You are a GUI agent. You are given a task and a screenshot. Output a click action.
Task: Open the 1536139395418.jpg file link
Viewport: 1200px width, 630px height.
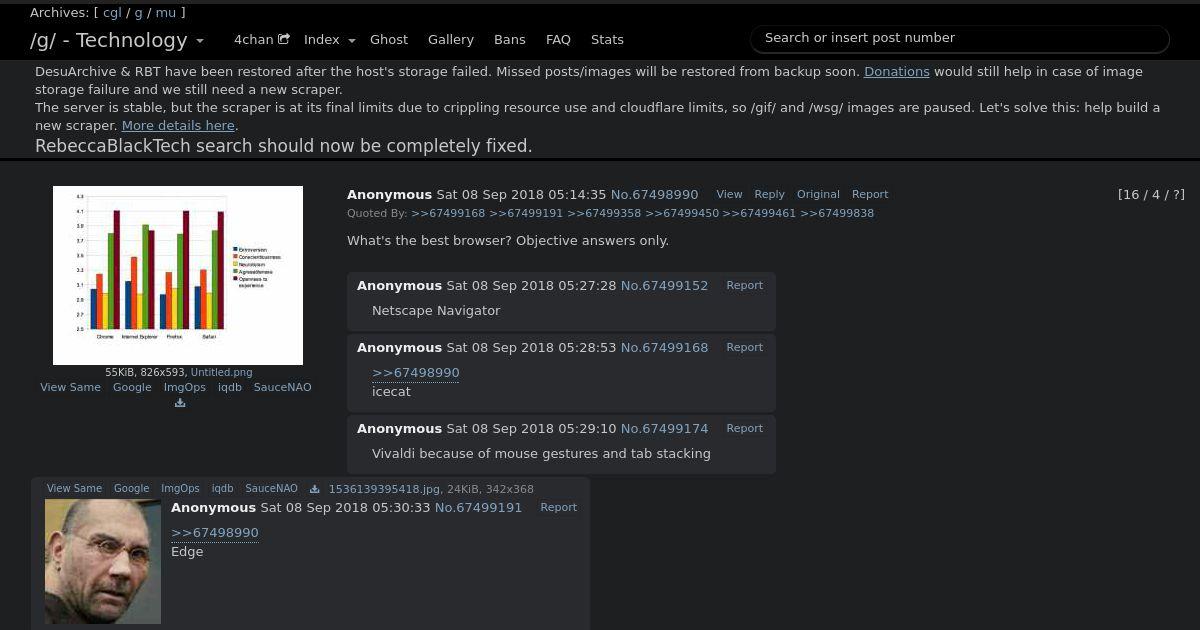click(384, 489)
